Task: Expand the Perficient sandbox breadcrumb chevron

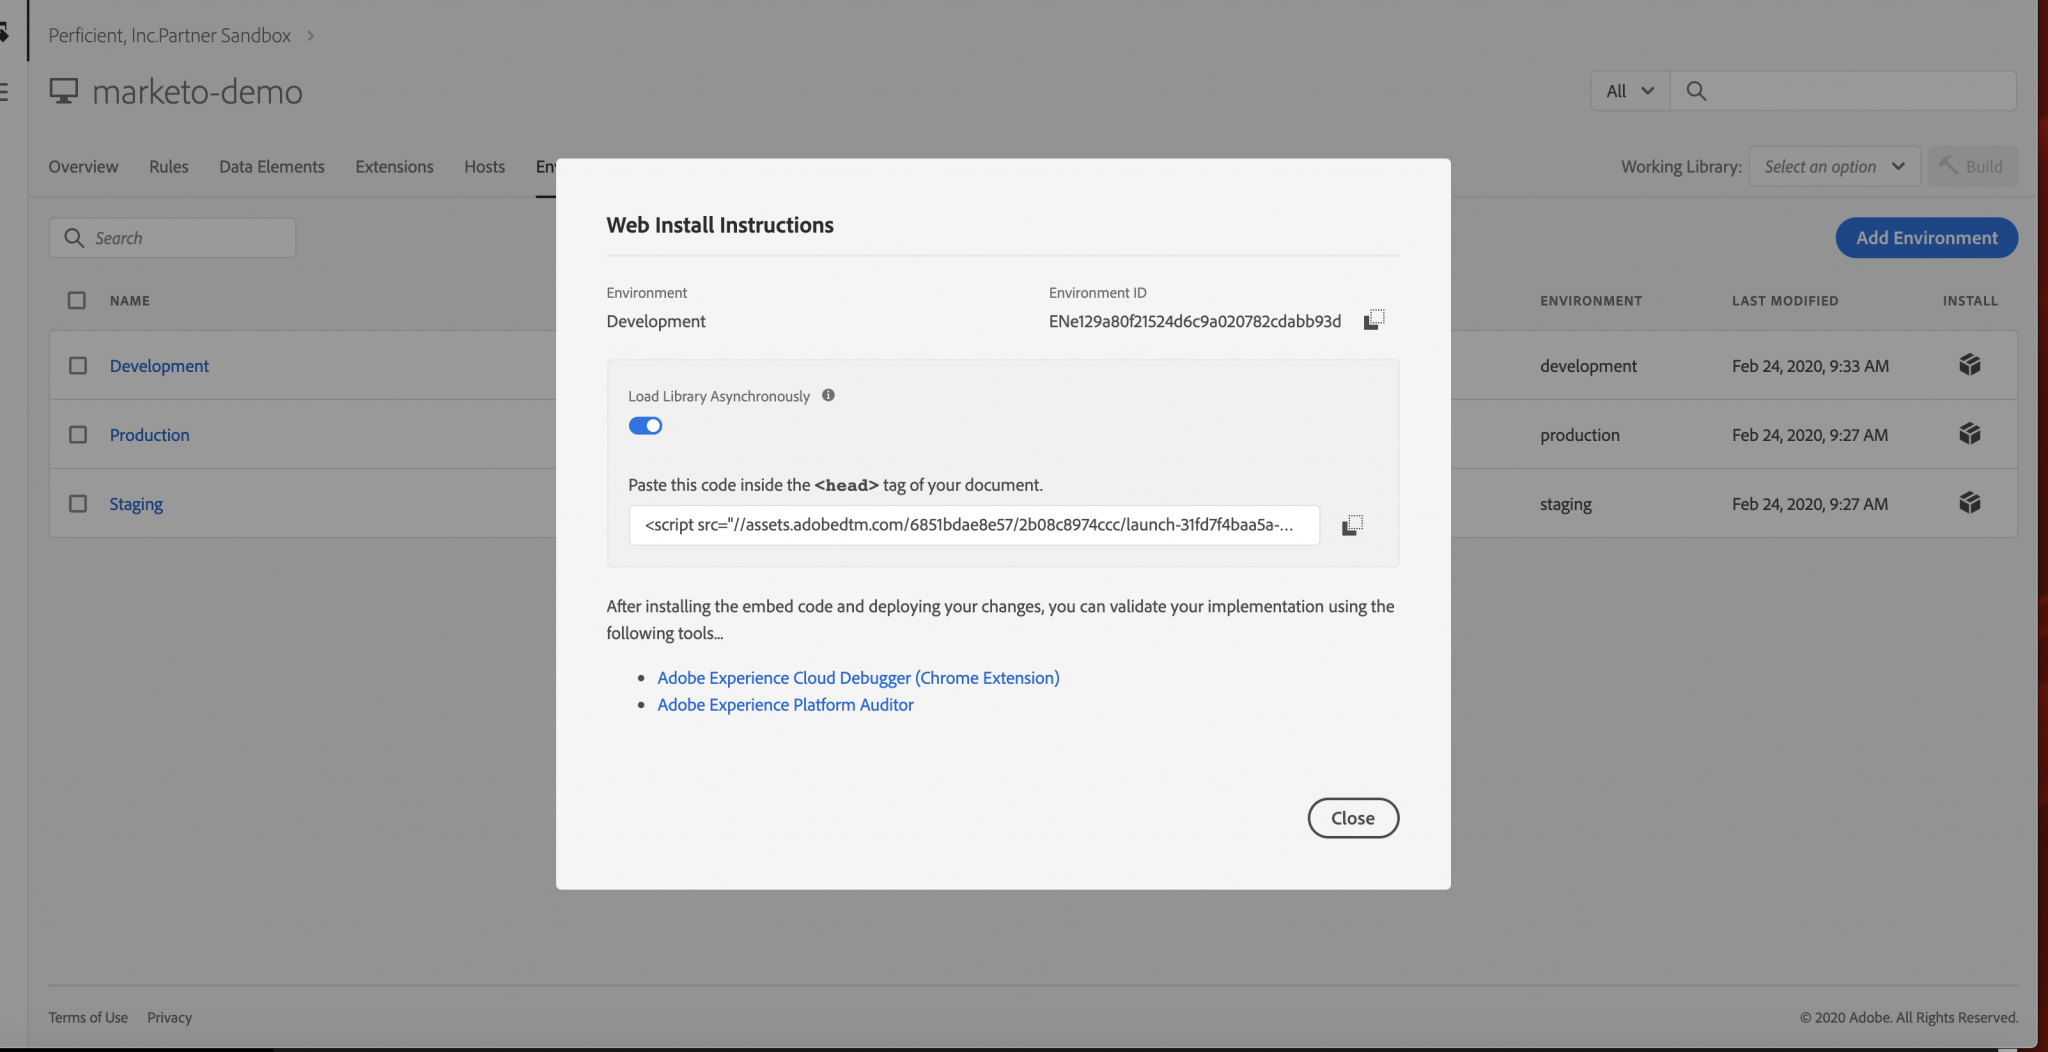Action: click(311, 34)
